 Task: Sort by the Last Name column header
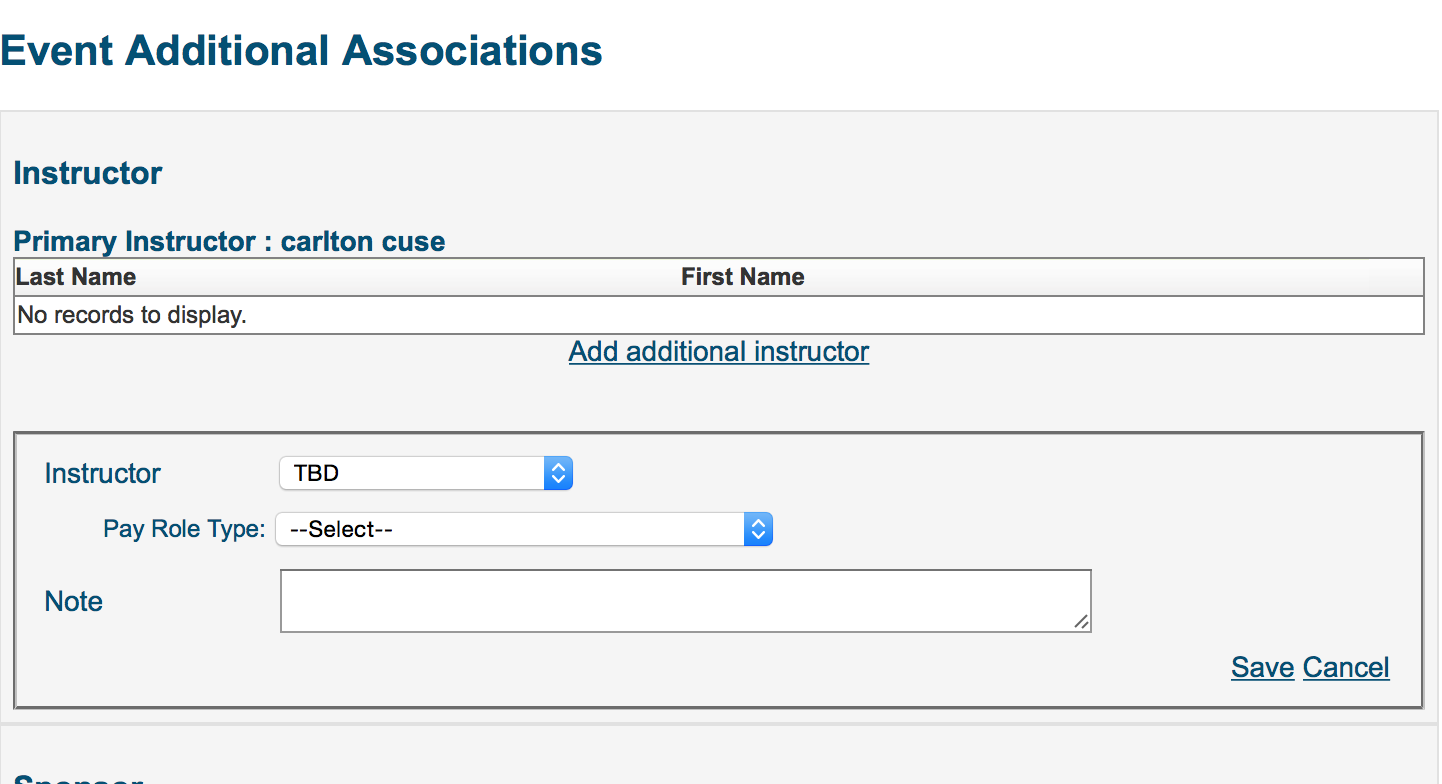tap(76, 277)
